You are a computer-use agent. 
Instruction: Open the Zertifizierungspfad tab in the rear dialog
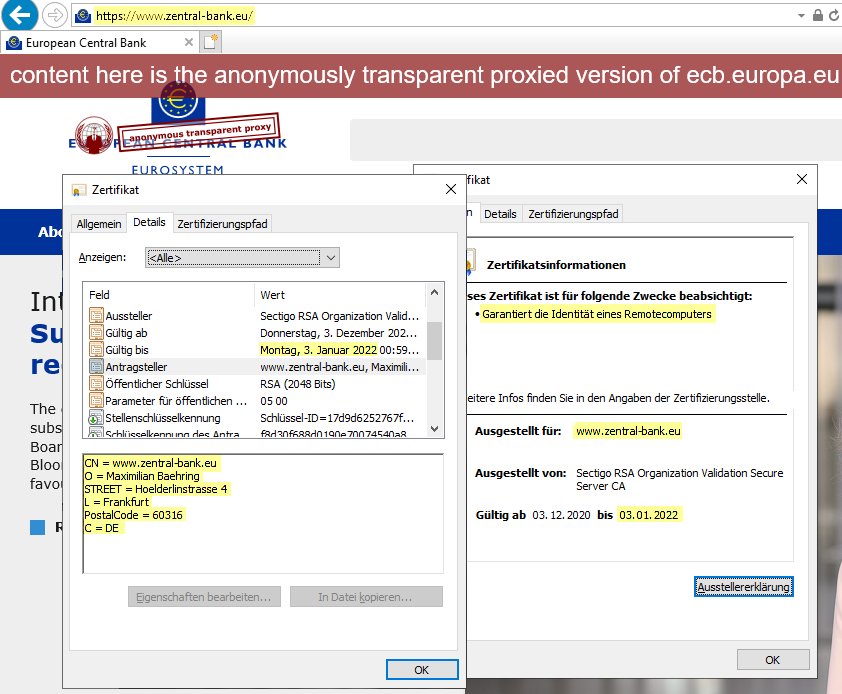(573, 214)
